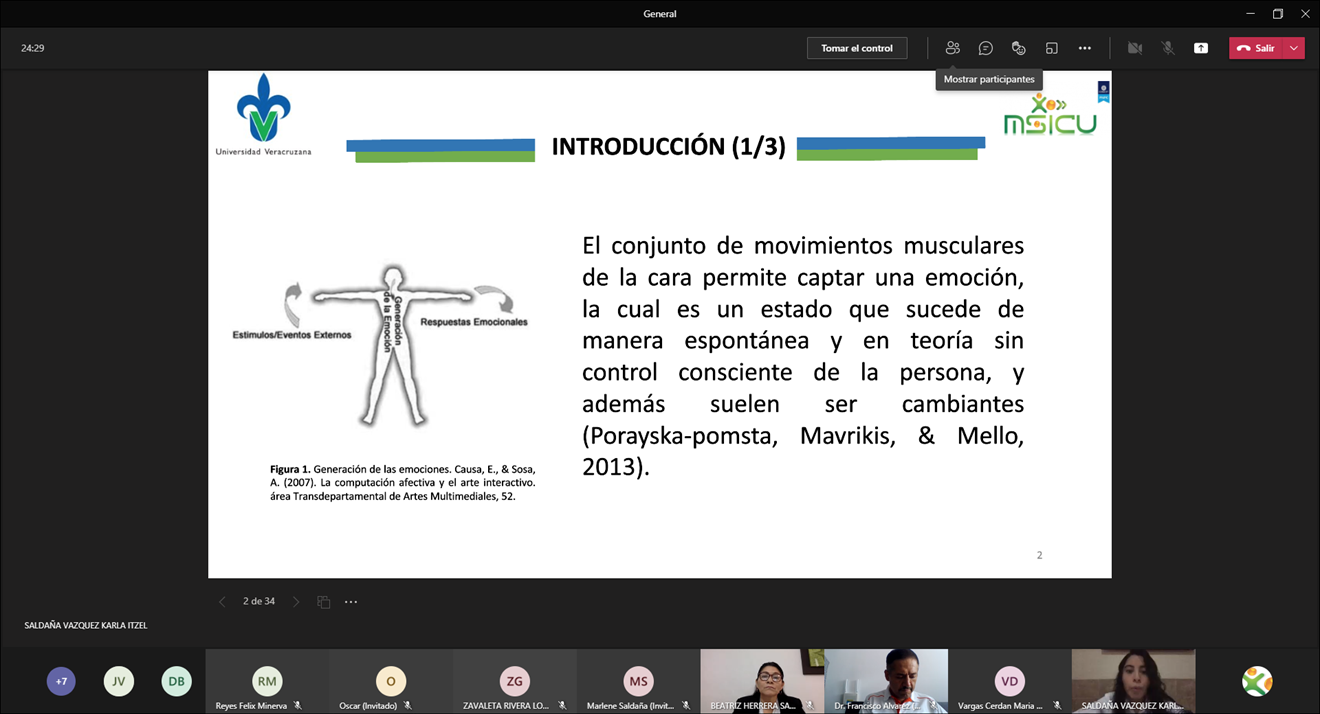Unmute the microphone

(1167, 48)
